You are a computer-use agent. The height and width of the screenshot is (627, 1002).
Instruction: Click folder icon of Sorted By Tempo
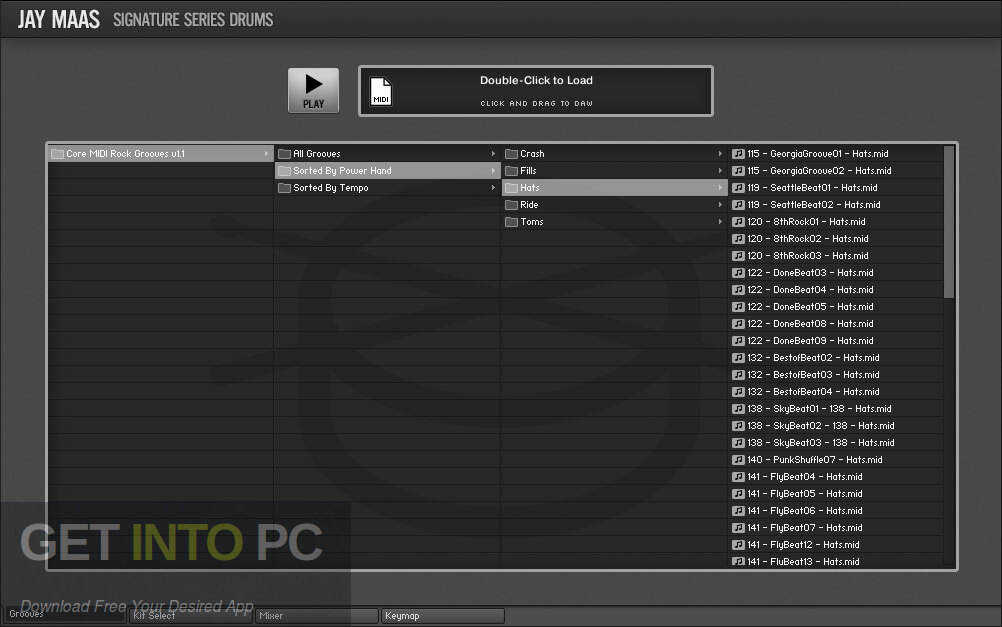point(284,188)
